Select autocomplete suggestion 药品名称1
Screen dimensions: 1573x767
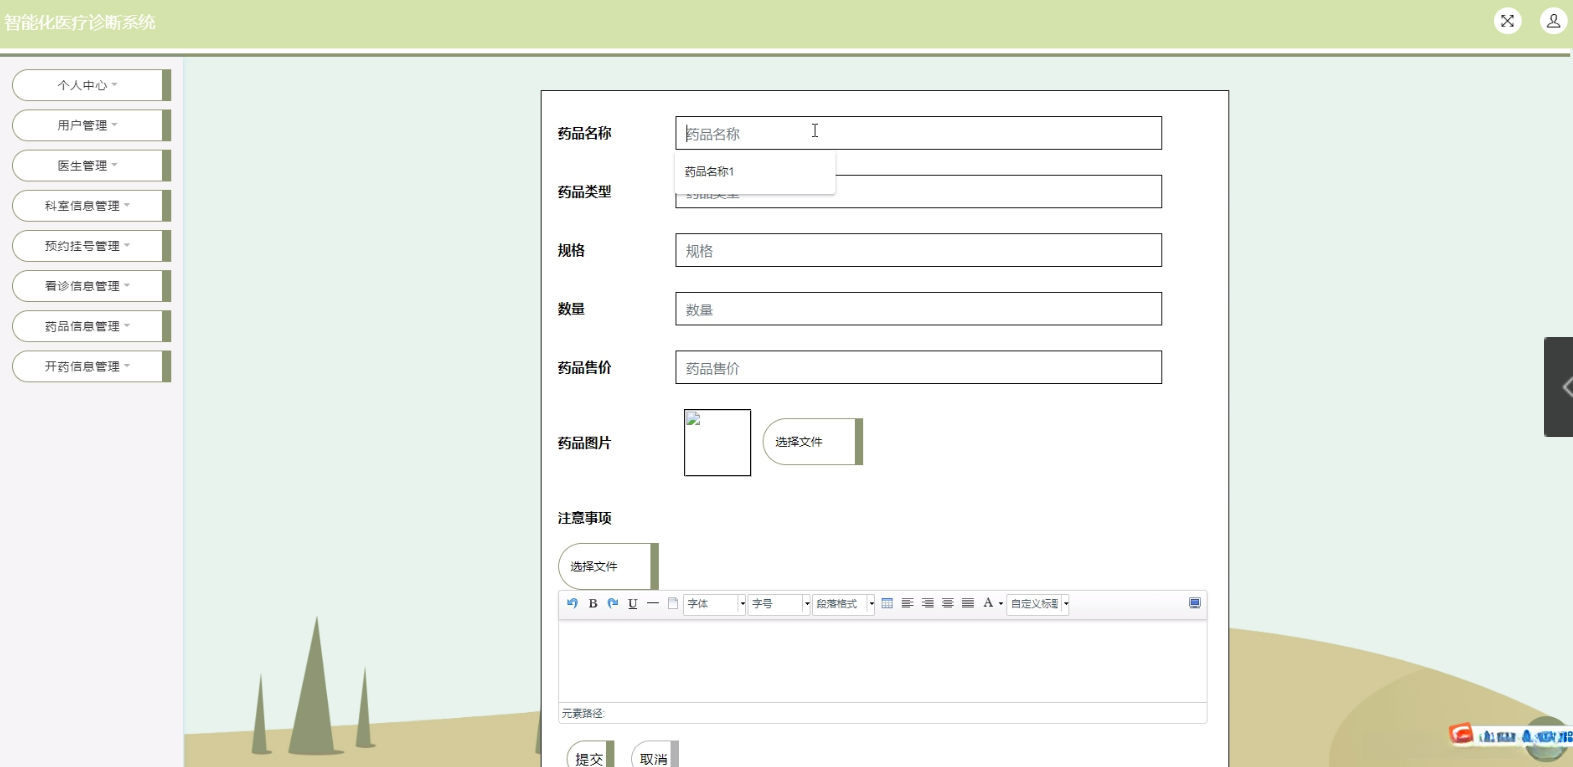click(x=755, y=172)
